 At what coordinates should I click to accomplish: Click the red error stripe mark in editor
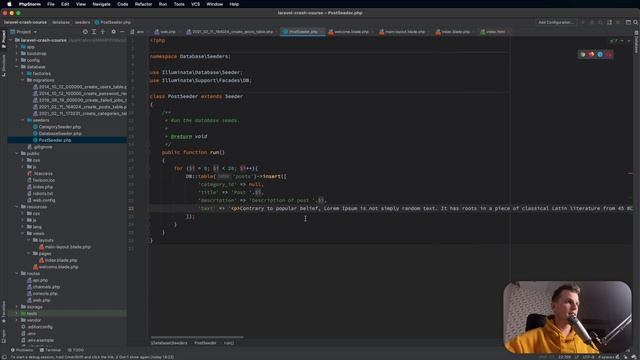click(x=630, y=173)
